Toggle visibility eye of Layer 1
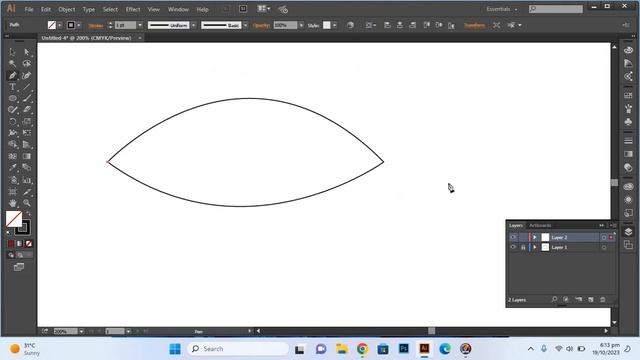 point(513,247)
